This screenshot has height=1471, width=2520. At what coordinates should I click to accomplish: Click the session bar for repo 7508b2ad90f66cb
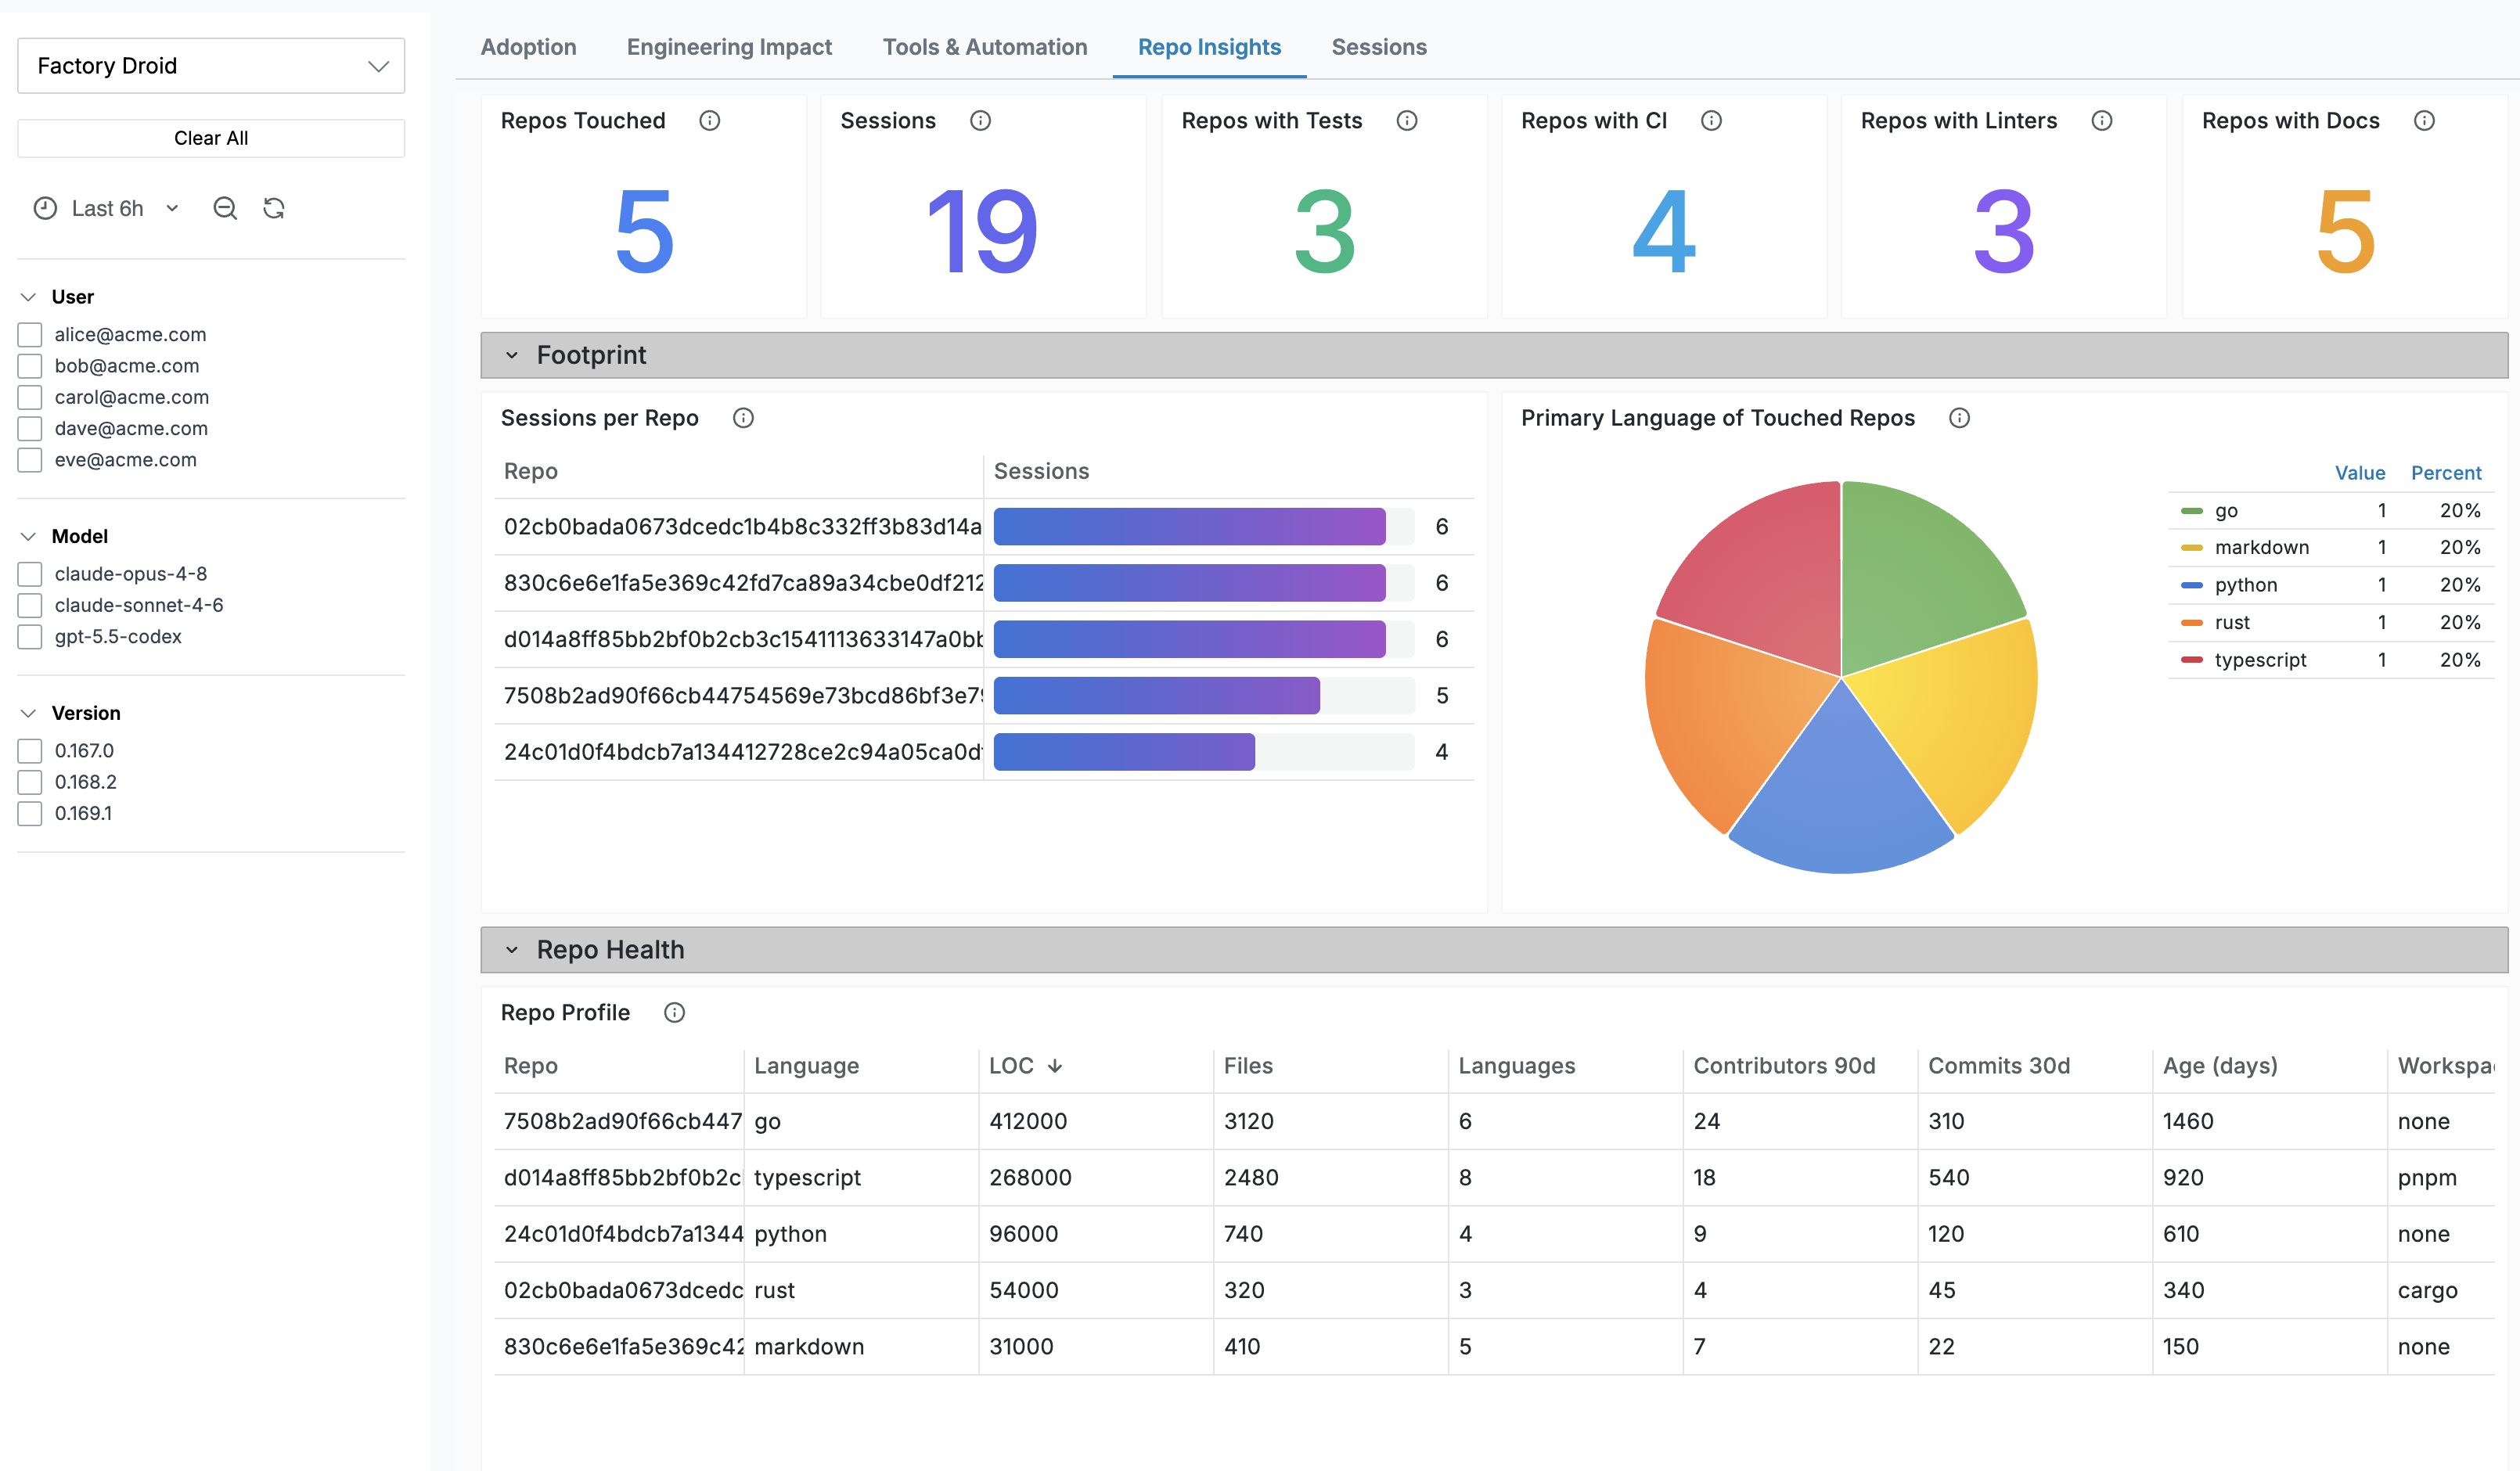pos(1156,696)
